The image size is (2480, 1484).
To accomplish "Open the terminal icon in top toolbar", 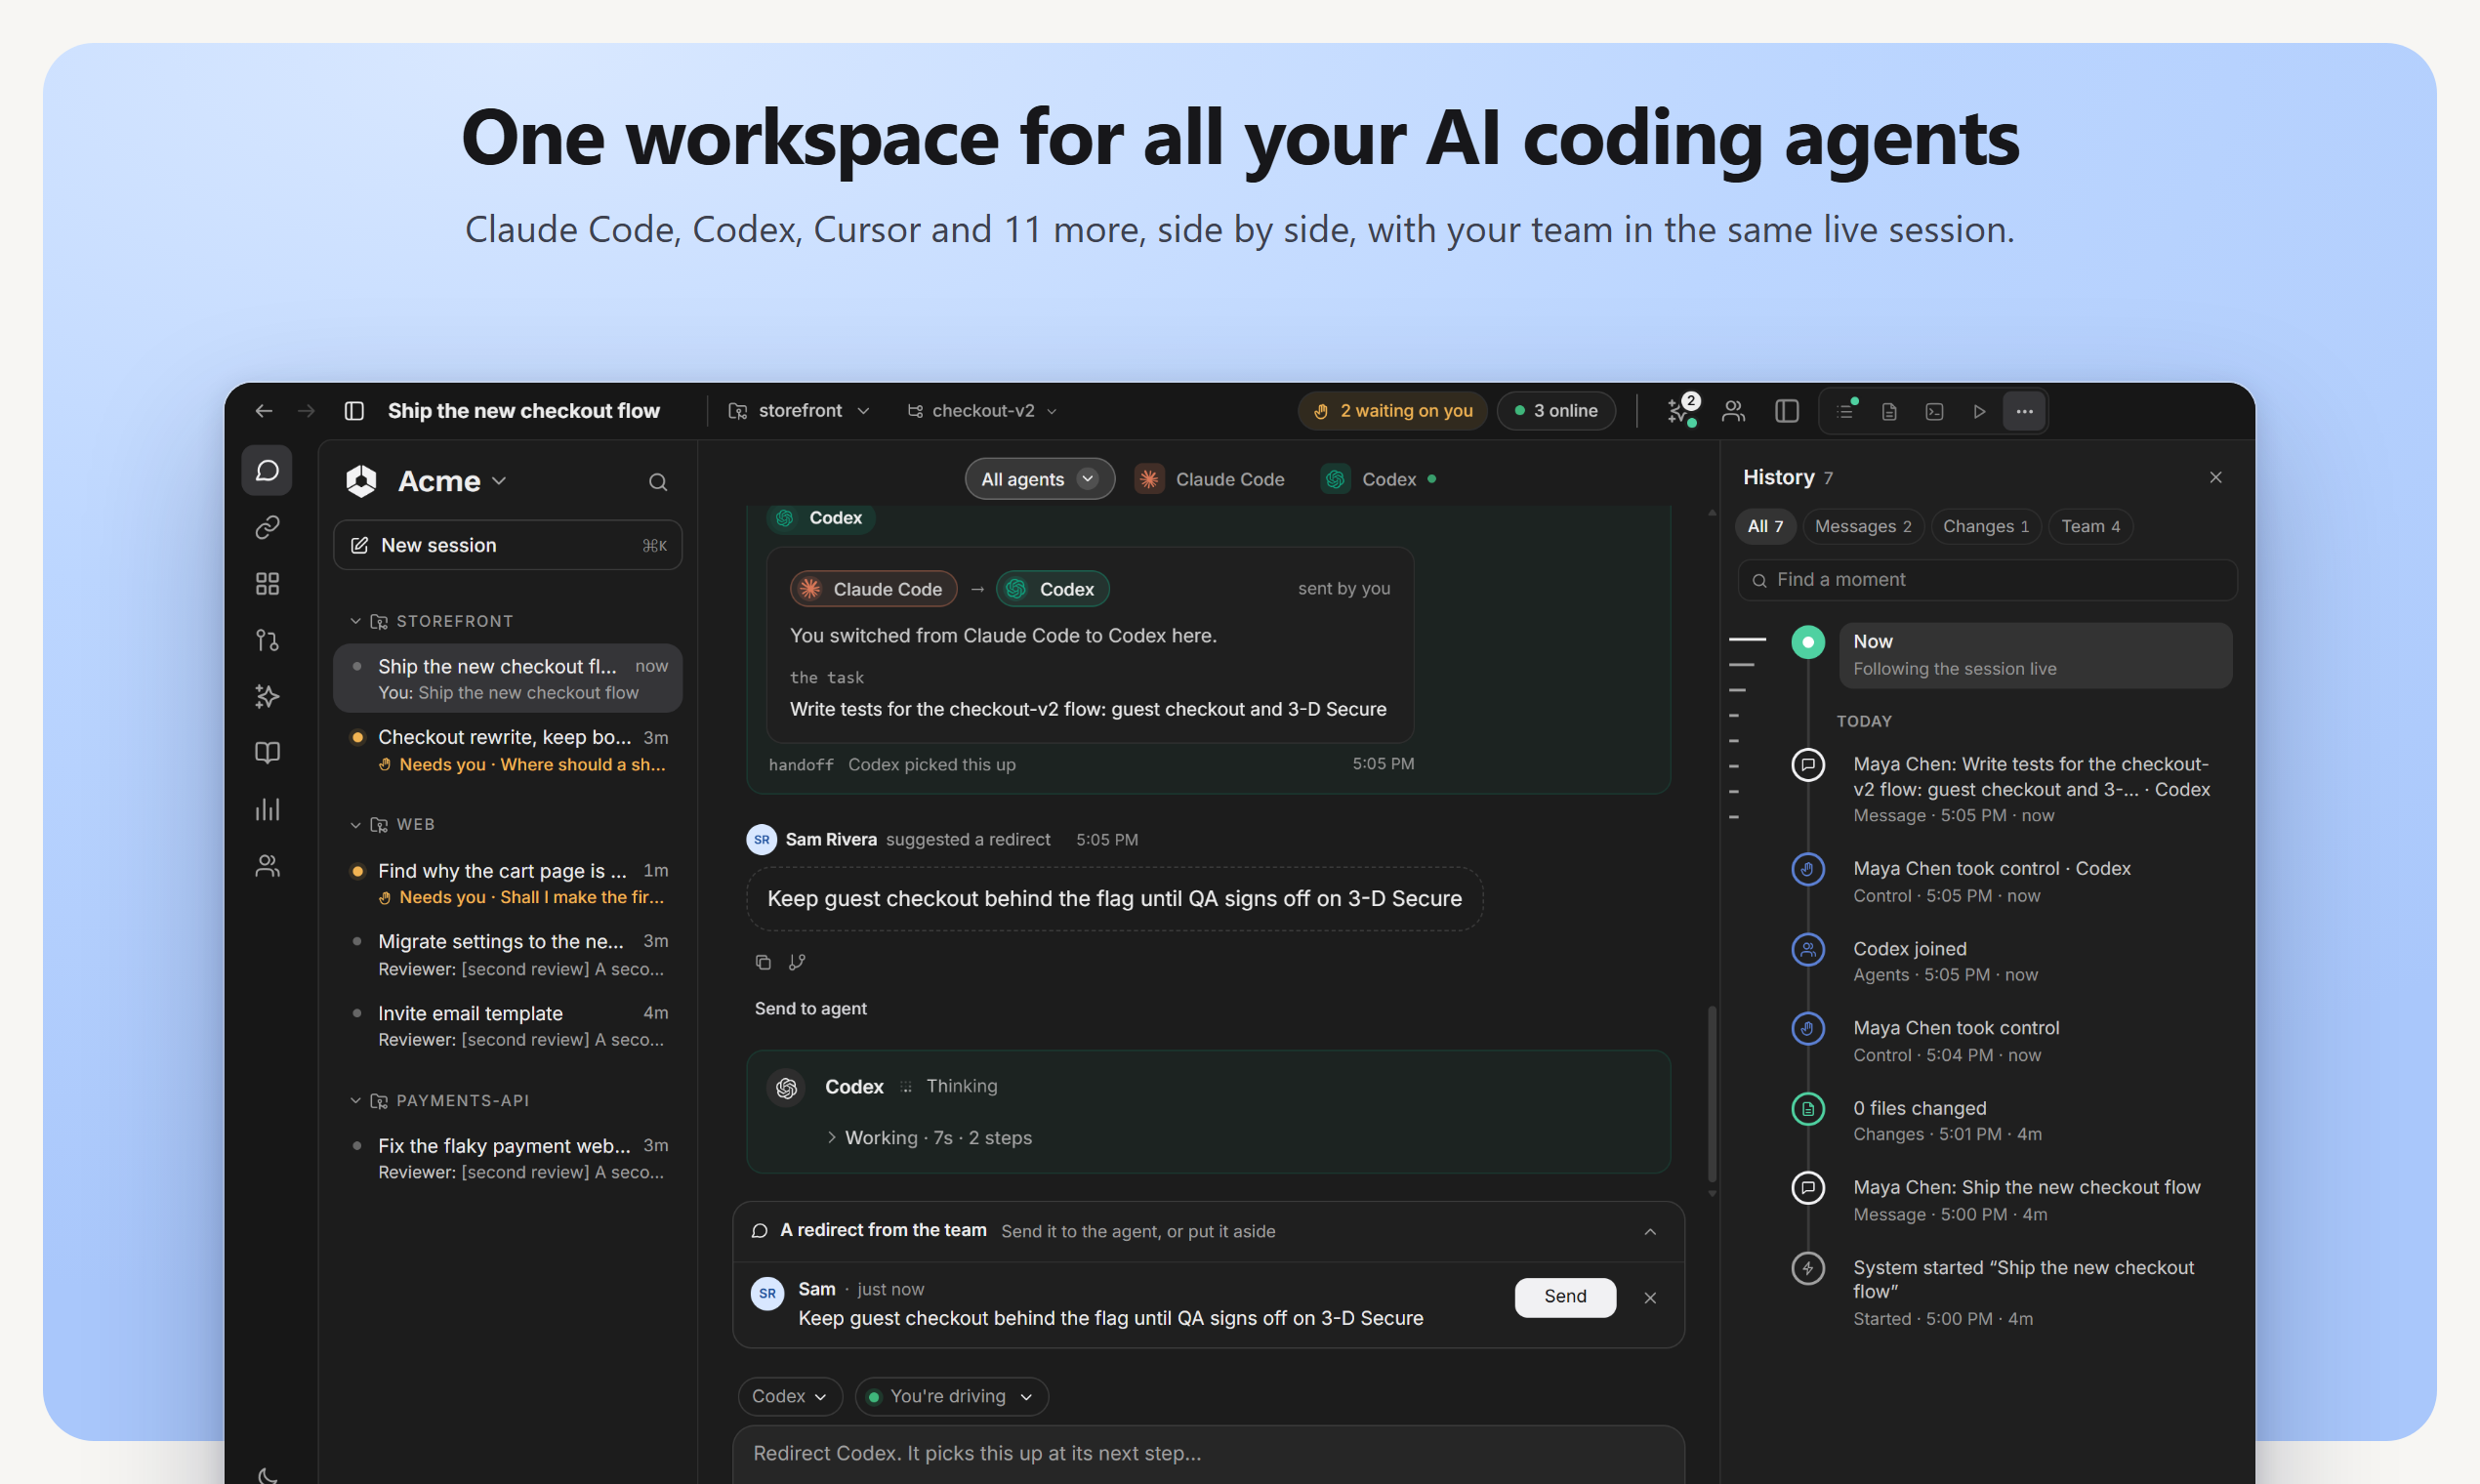I will coord(1935,411).
